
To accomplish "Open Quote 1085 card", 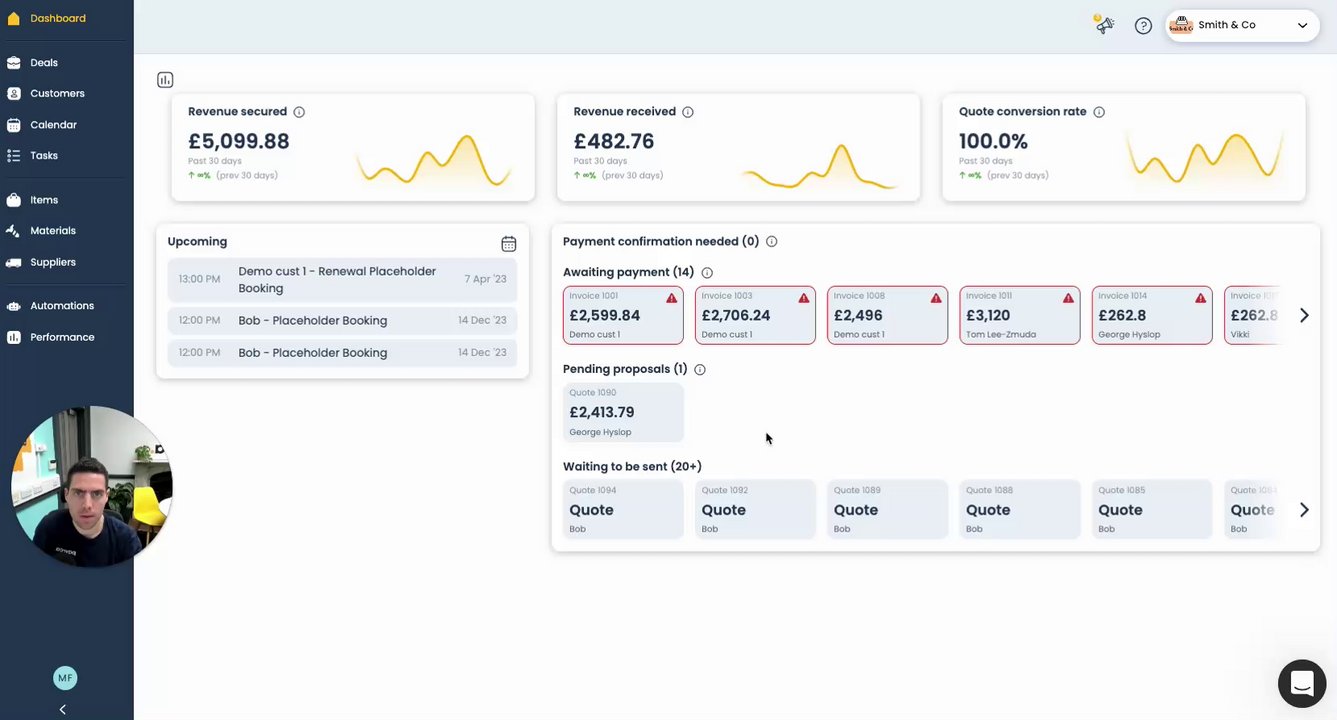I will click(x=1151, y=510).
